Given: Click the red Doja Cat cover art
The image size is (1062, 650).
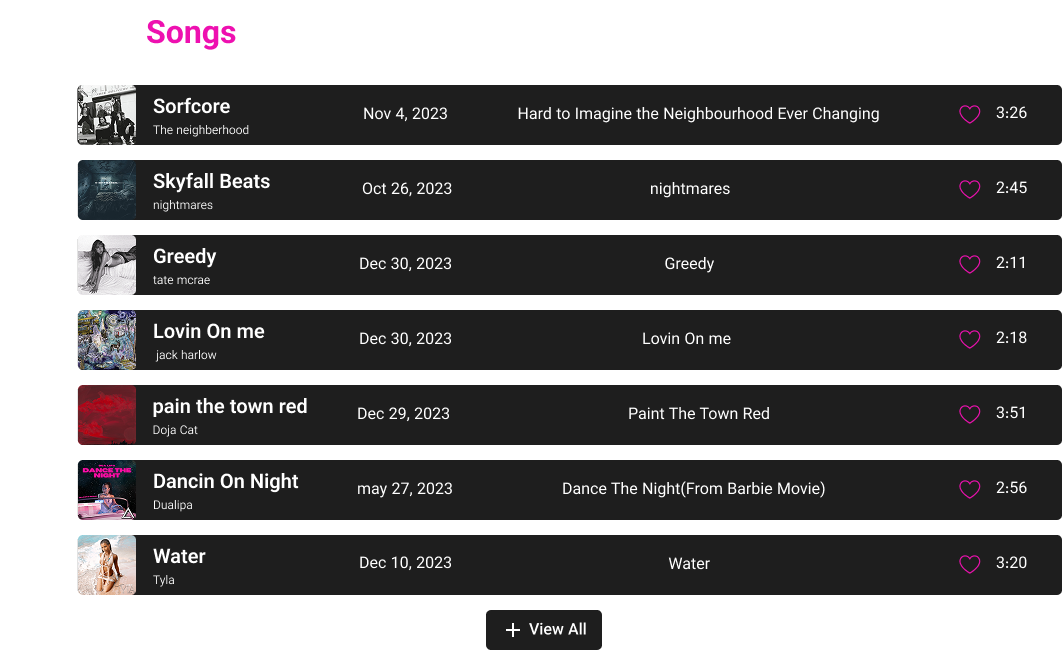Looking at the screenshot, I should click(x=107, y=415).
